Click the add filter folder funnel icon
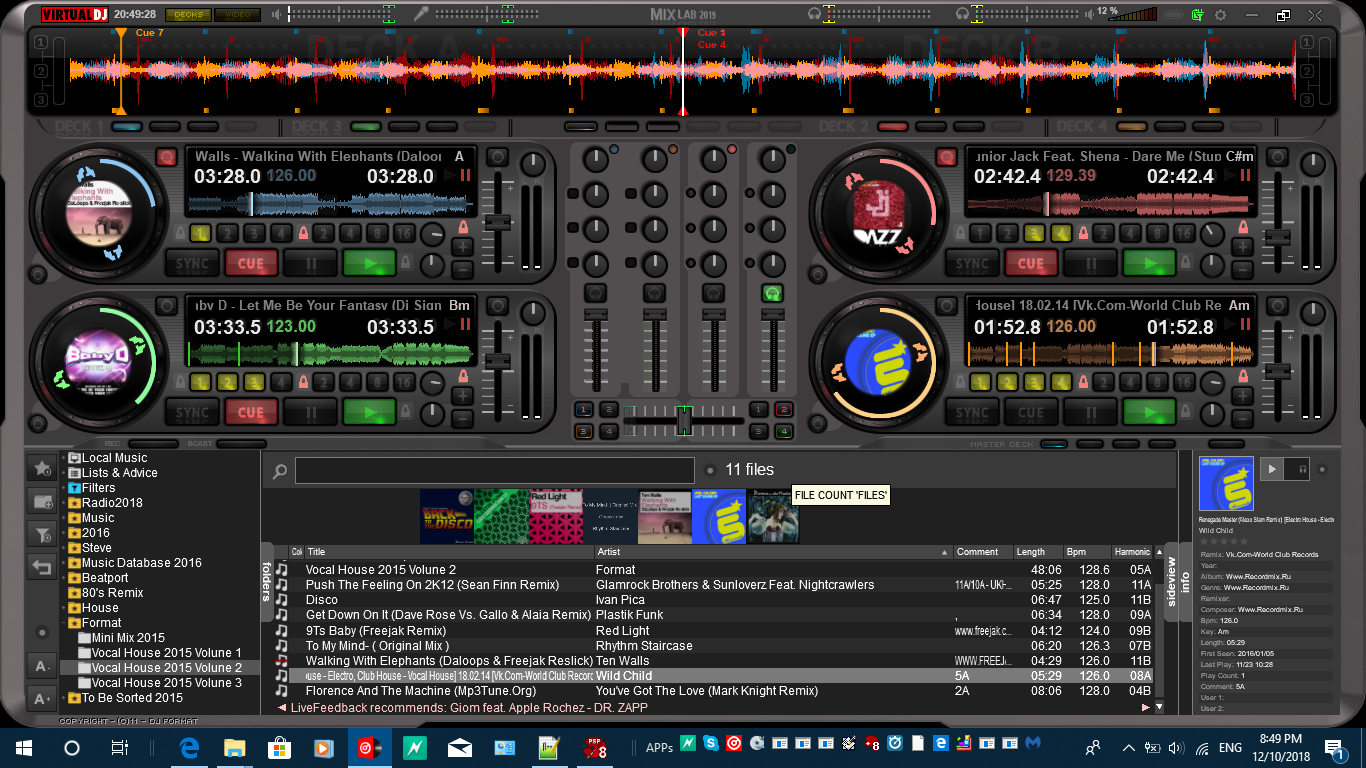 42,534
